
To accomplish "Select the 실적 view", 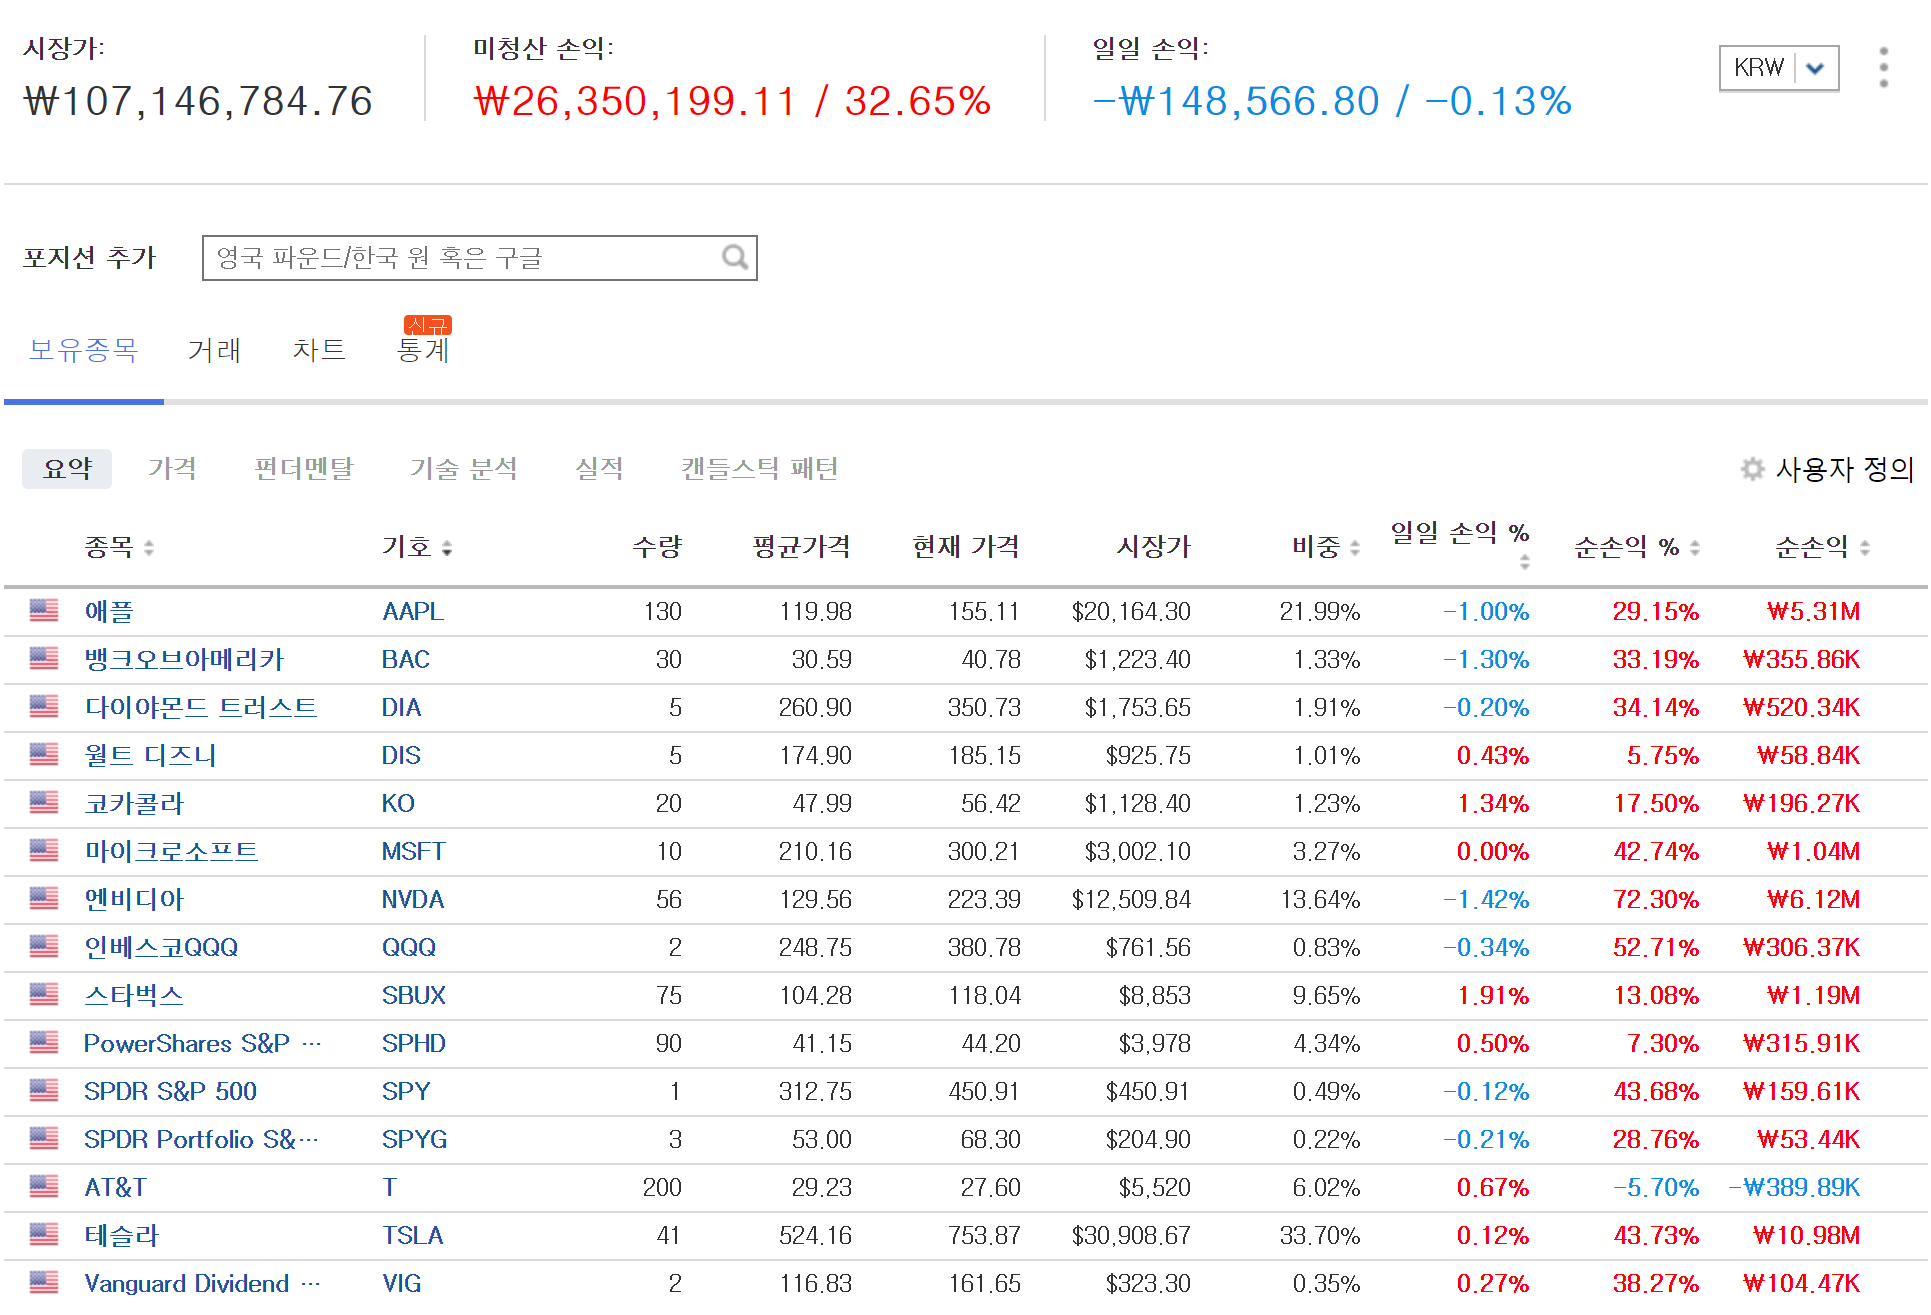I will 599,469.
